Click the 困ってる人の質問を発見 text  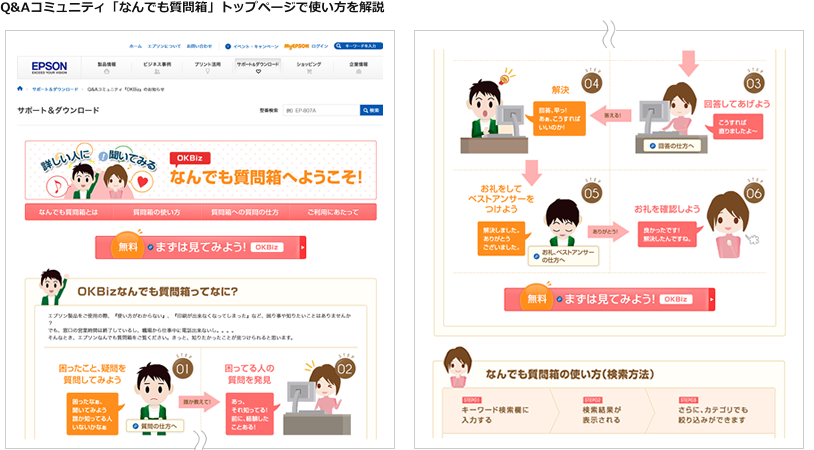point(249,374)
